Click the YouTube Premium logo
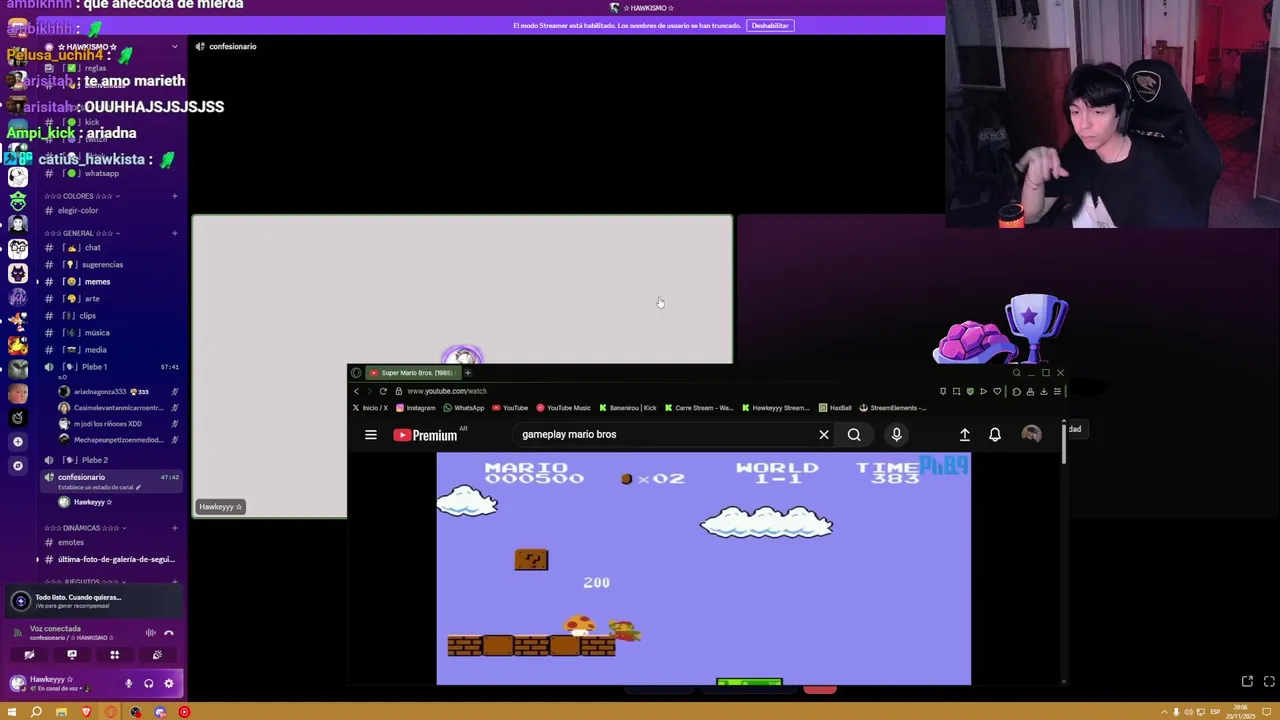 (425, 435)
